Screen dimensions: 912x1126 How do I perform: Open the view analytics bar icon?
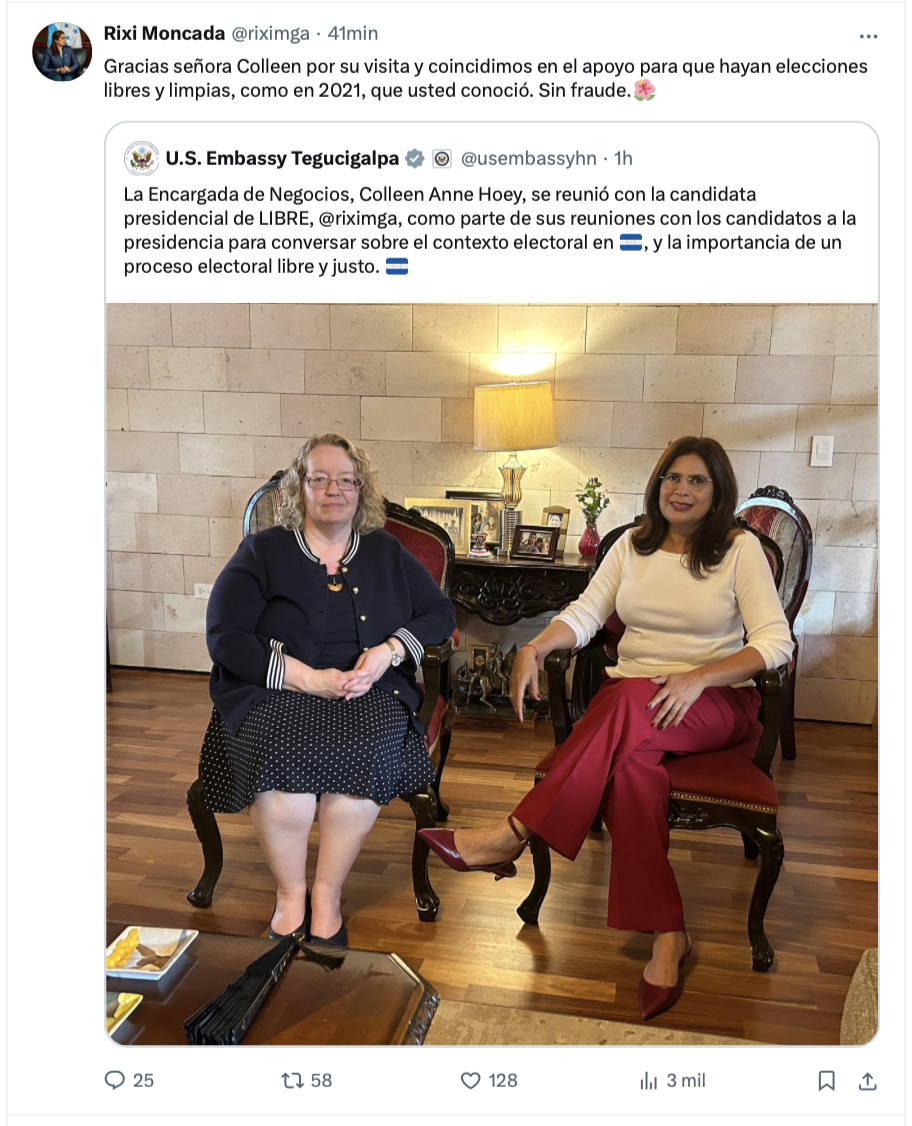(648, 1080)
